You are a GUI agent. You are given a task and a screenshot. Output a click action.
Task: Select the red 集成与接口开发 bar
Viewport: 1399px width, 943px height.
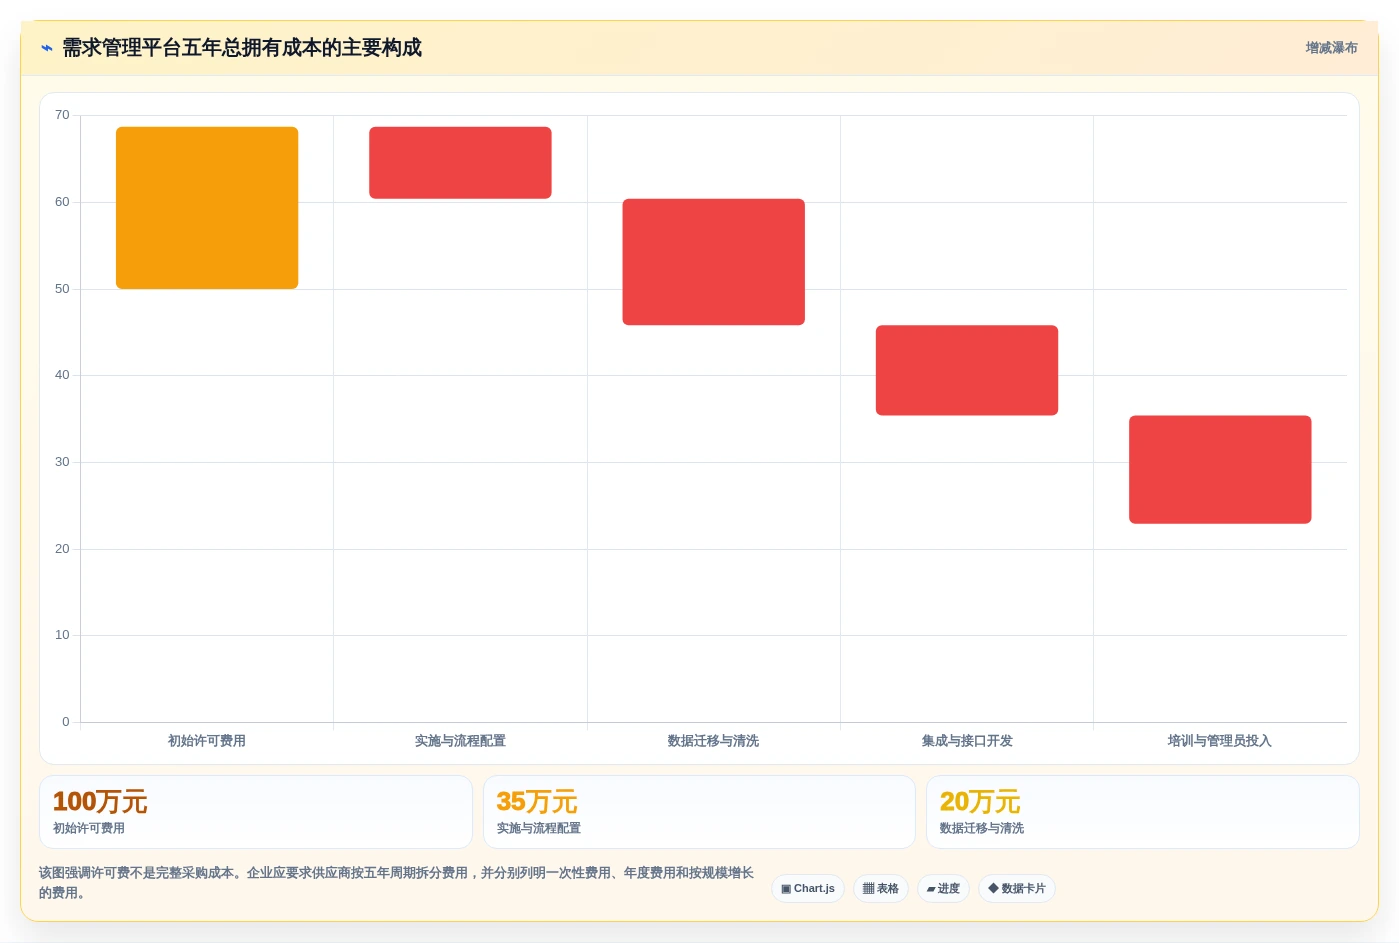[967, 370]
